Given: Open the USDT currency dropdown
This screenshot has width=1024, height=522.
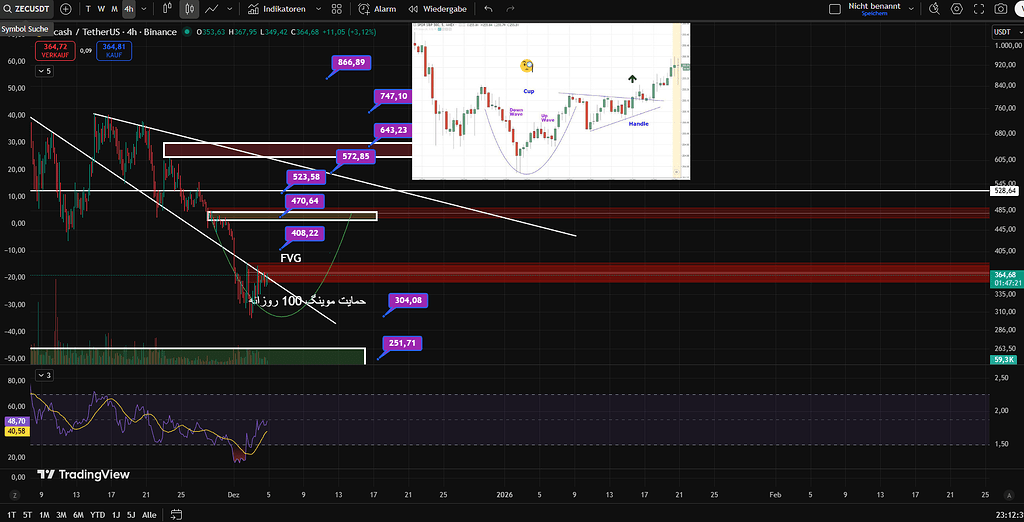Looking at the screenshot, I should [x=1003, y=32].
